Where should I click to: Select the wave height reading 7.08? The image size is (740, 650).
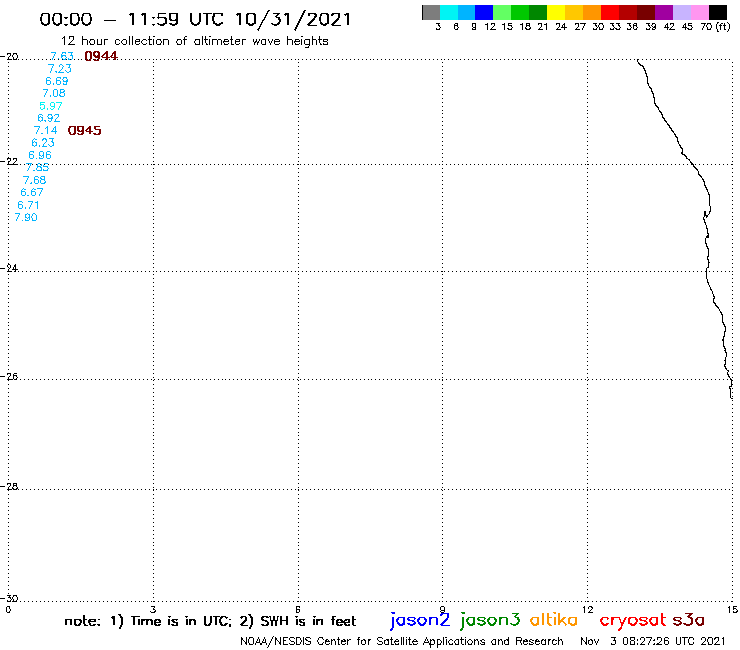[x=54, y=93]
